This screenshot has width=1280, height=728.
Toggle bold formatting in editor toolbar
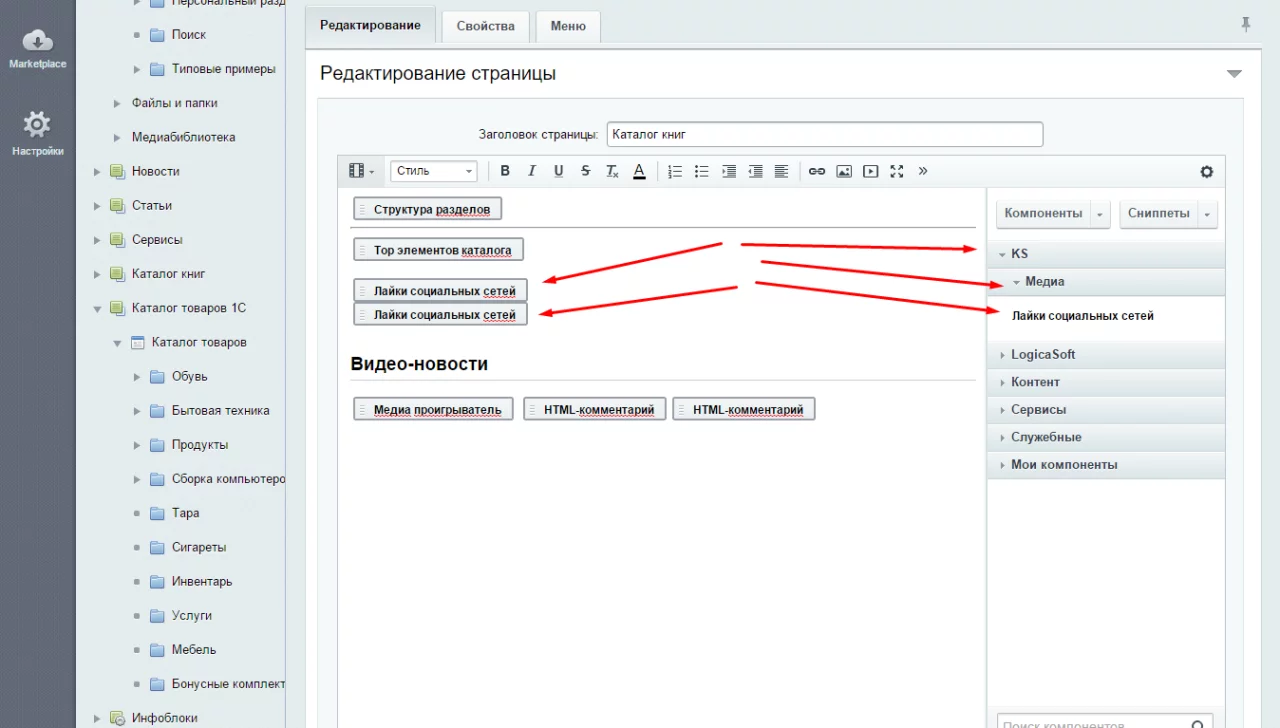tap(505, 171)
